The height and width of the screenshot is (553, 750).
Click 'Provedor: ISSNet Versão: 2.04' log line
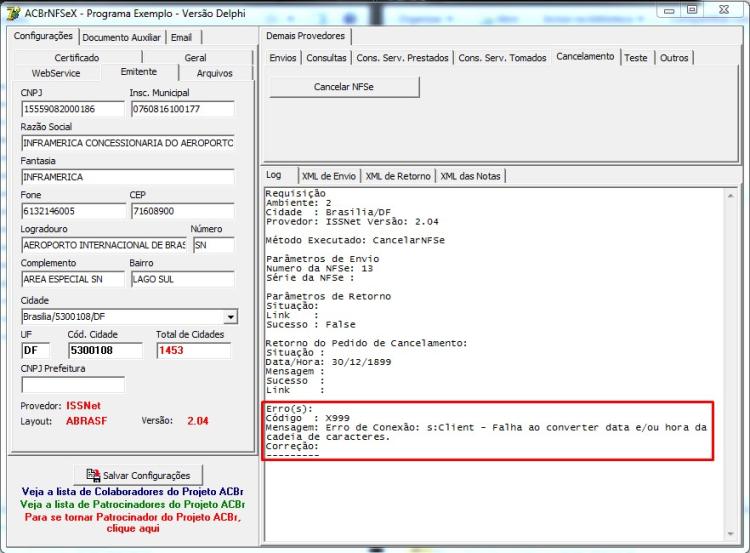352,221
